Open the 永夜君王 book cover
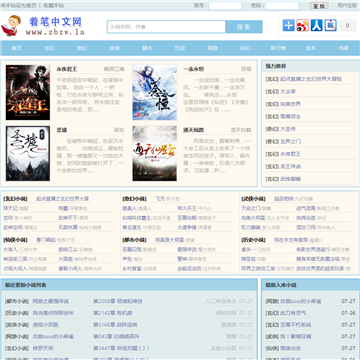 pyautogui.click(x=28, y=92)
